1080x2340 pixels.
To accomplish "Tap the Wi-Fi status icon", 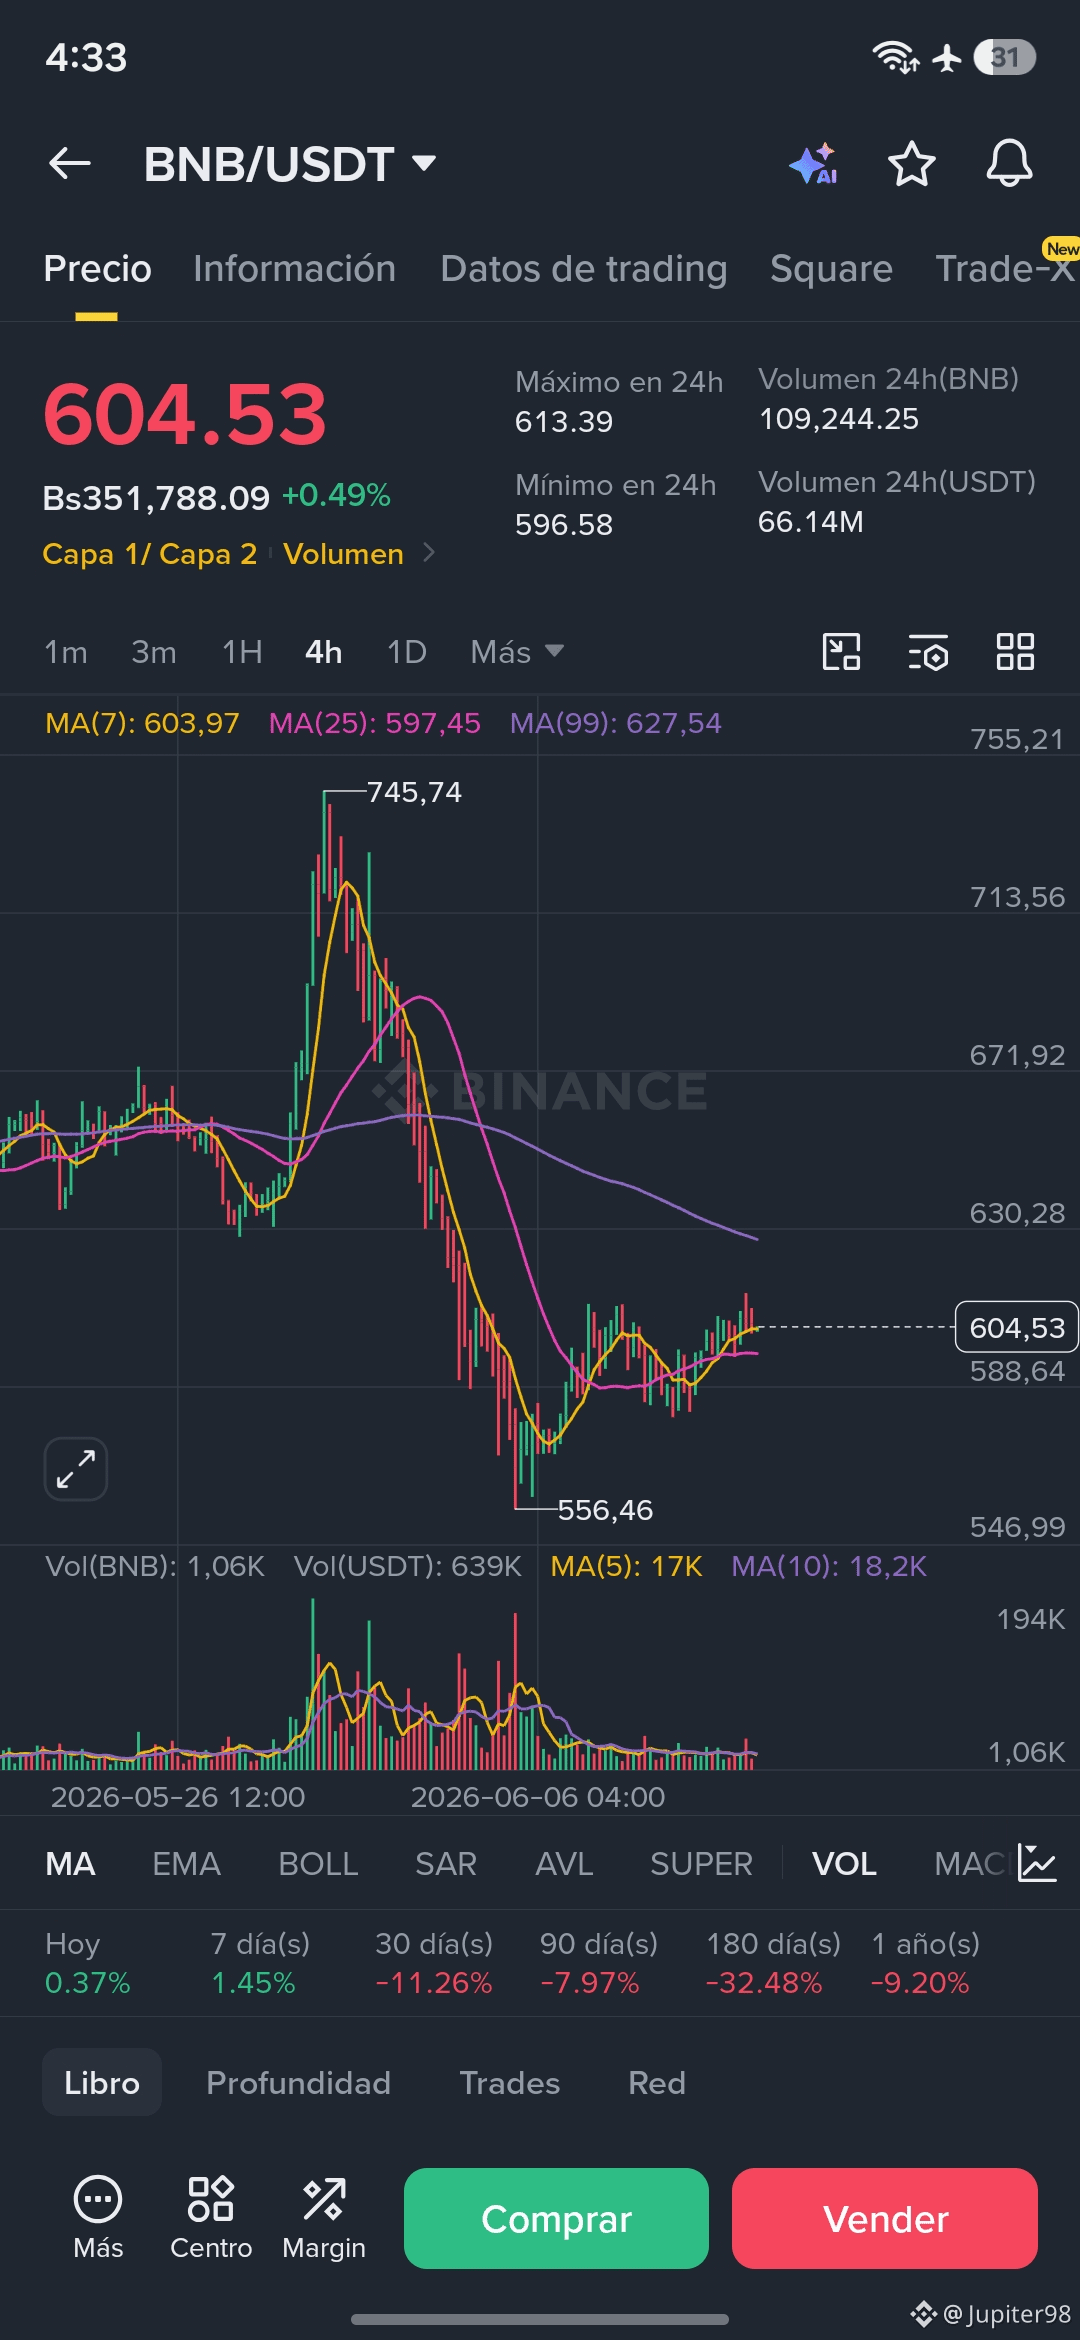I will pyautogui.click(x=895, y=57).
